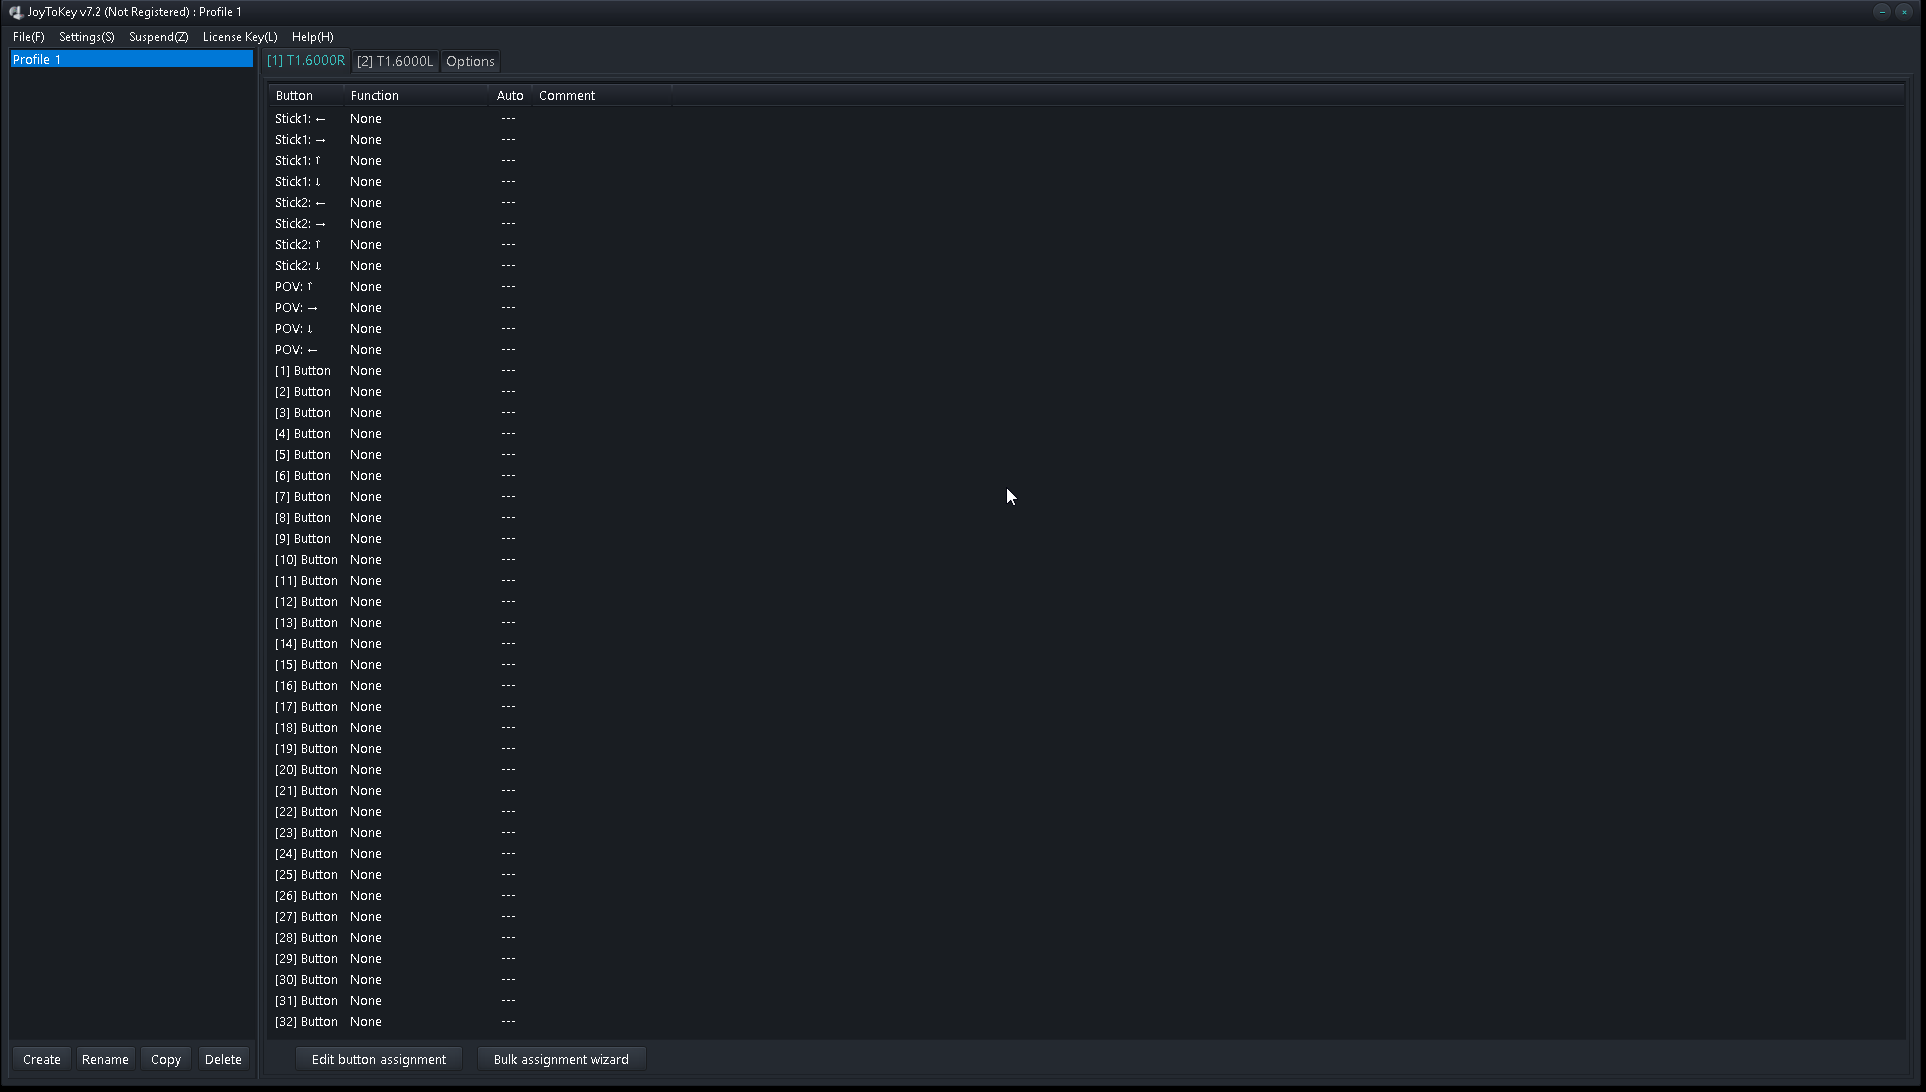Screen dimensions: 1926x1092
Task: Switch to the Options tab
Action: tap(469, 61)
